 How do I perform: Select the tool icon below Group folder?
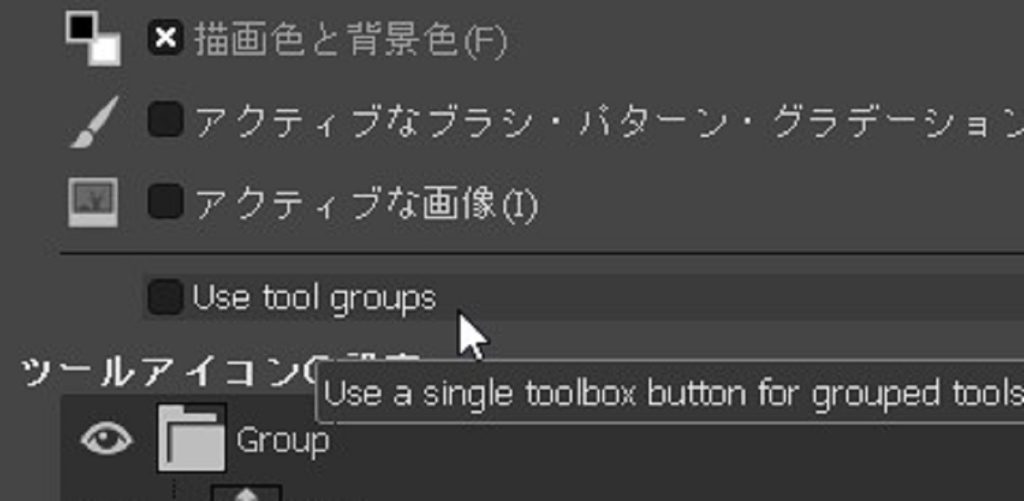(x=245, y=492)
